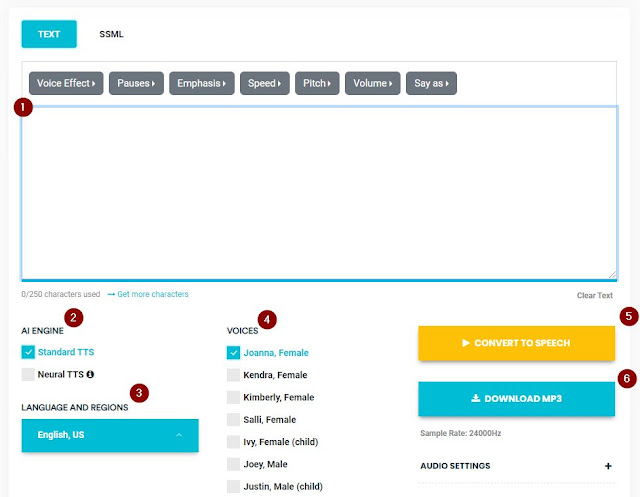Open the English, US language dropdown

pyautogui.click(x=110, y=435)
